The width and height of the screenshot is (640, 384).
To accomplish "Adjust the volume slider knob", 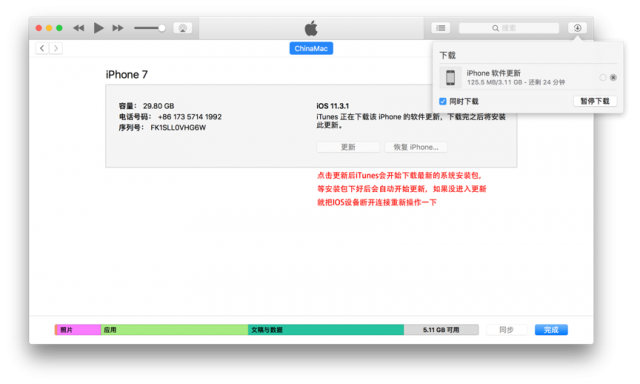I will point(162,28).
